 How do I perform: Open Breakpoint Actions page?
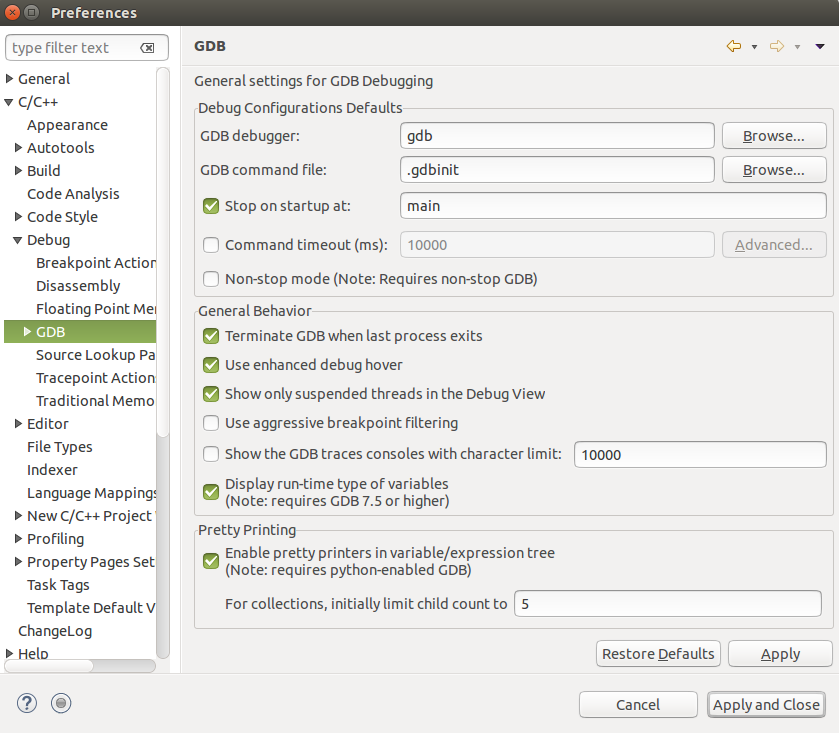[96, 263]
